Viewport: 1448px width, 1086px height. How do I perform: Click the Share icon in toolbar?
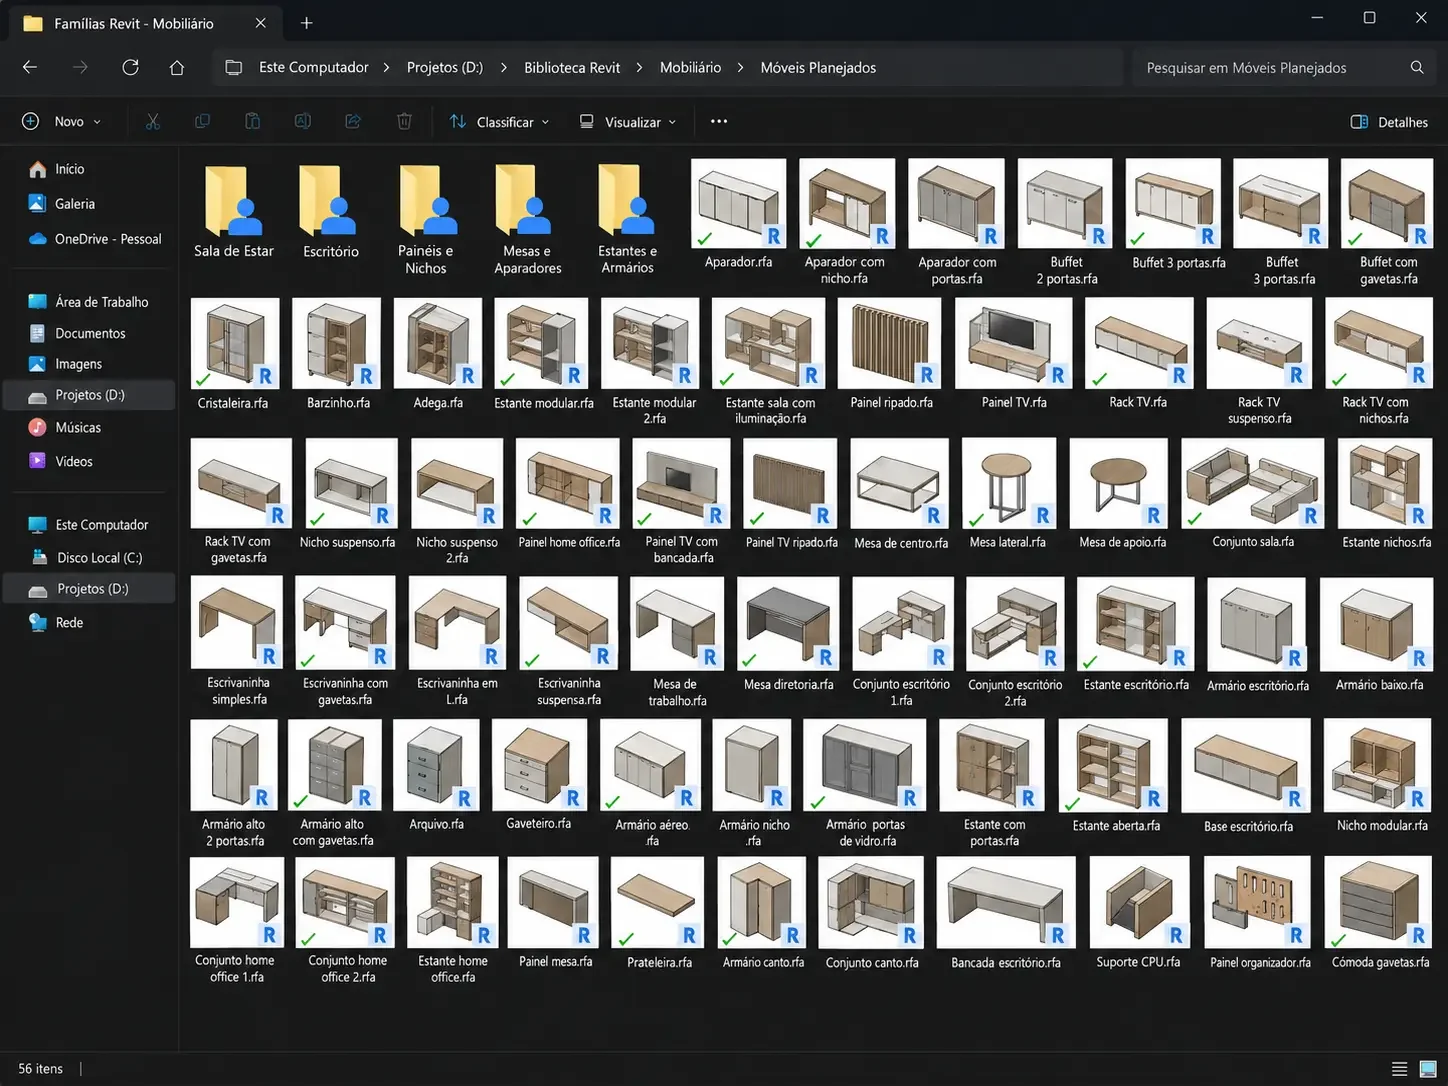point(353,121)
